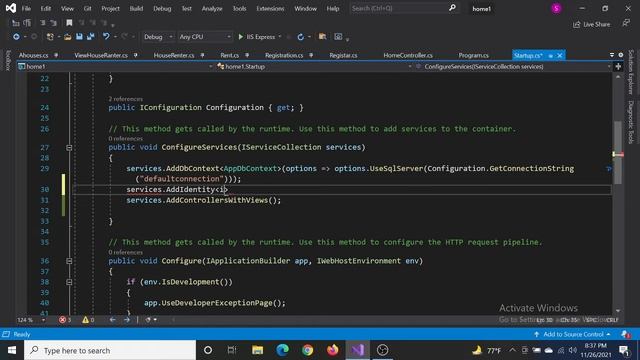Collapse the ConfigureServices method outline

(x=69, y=147)
